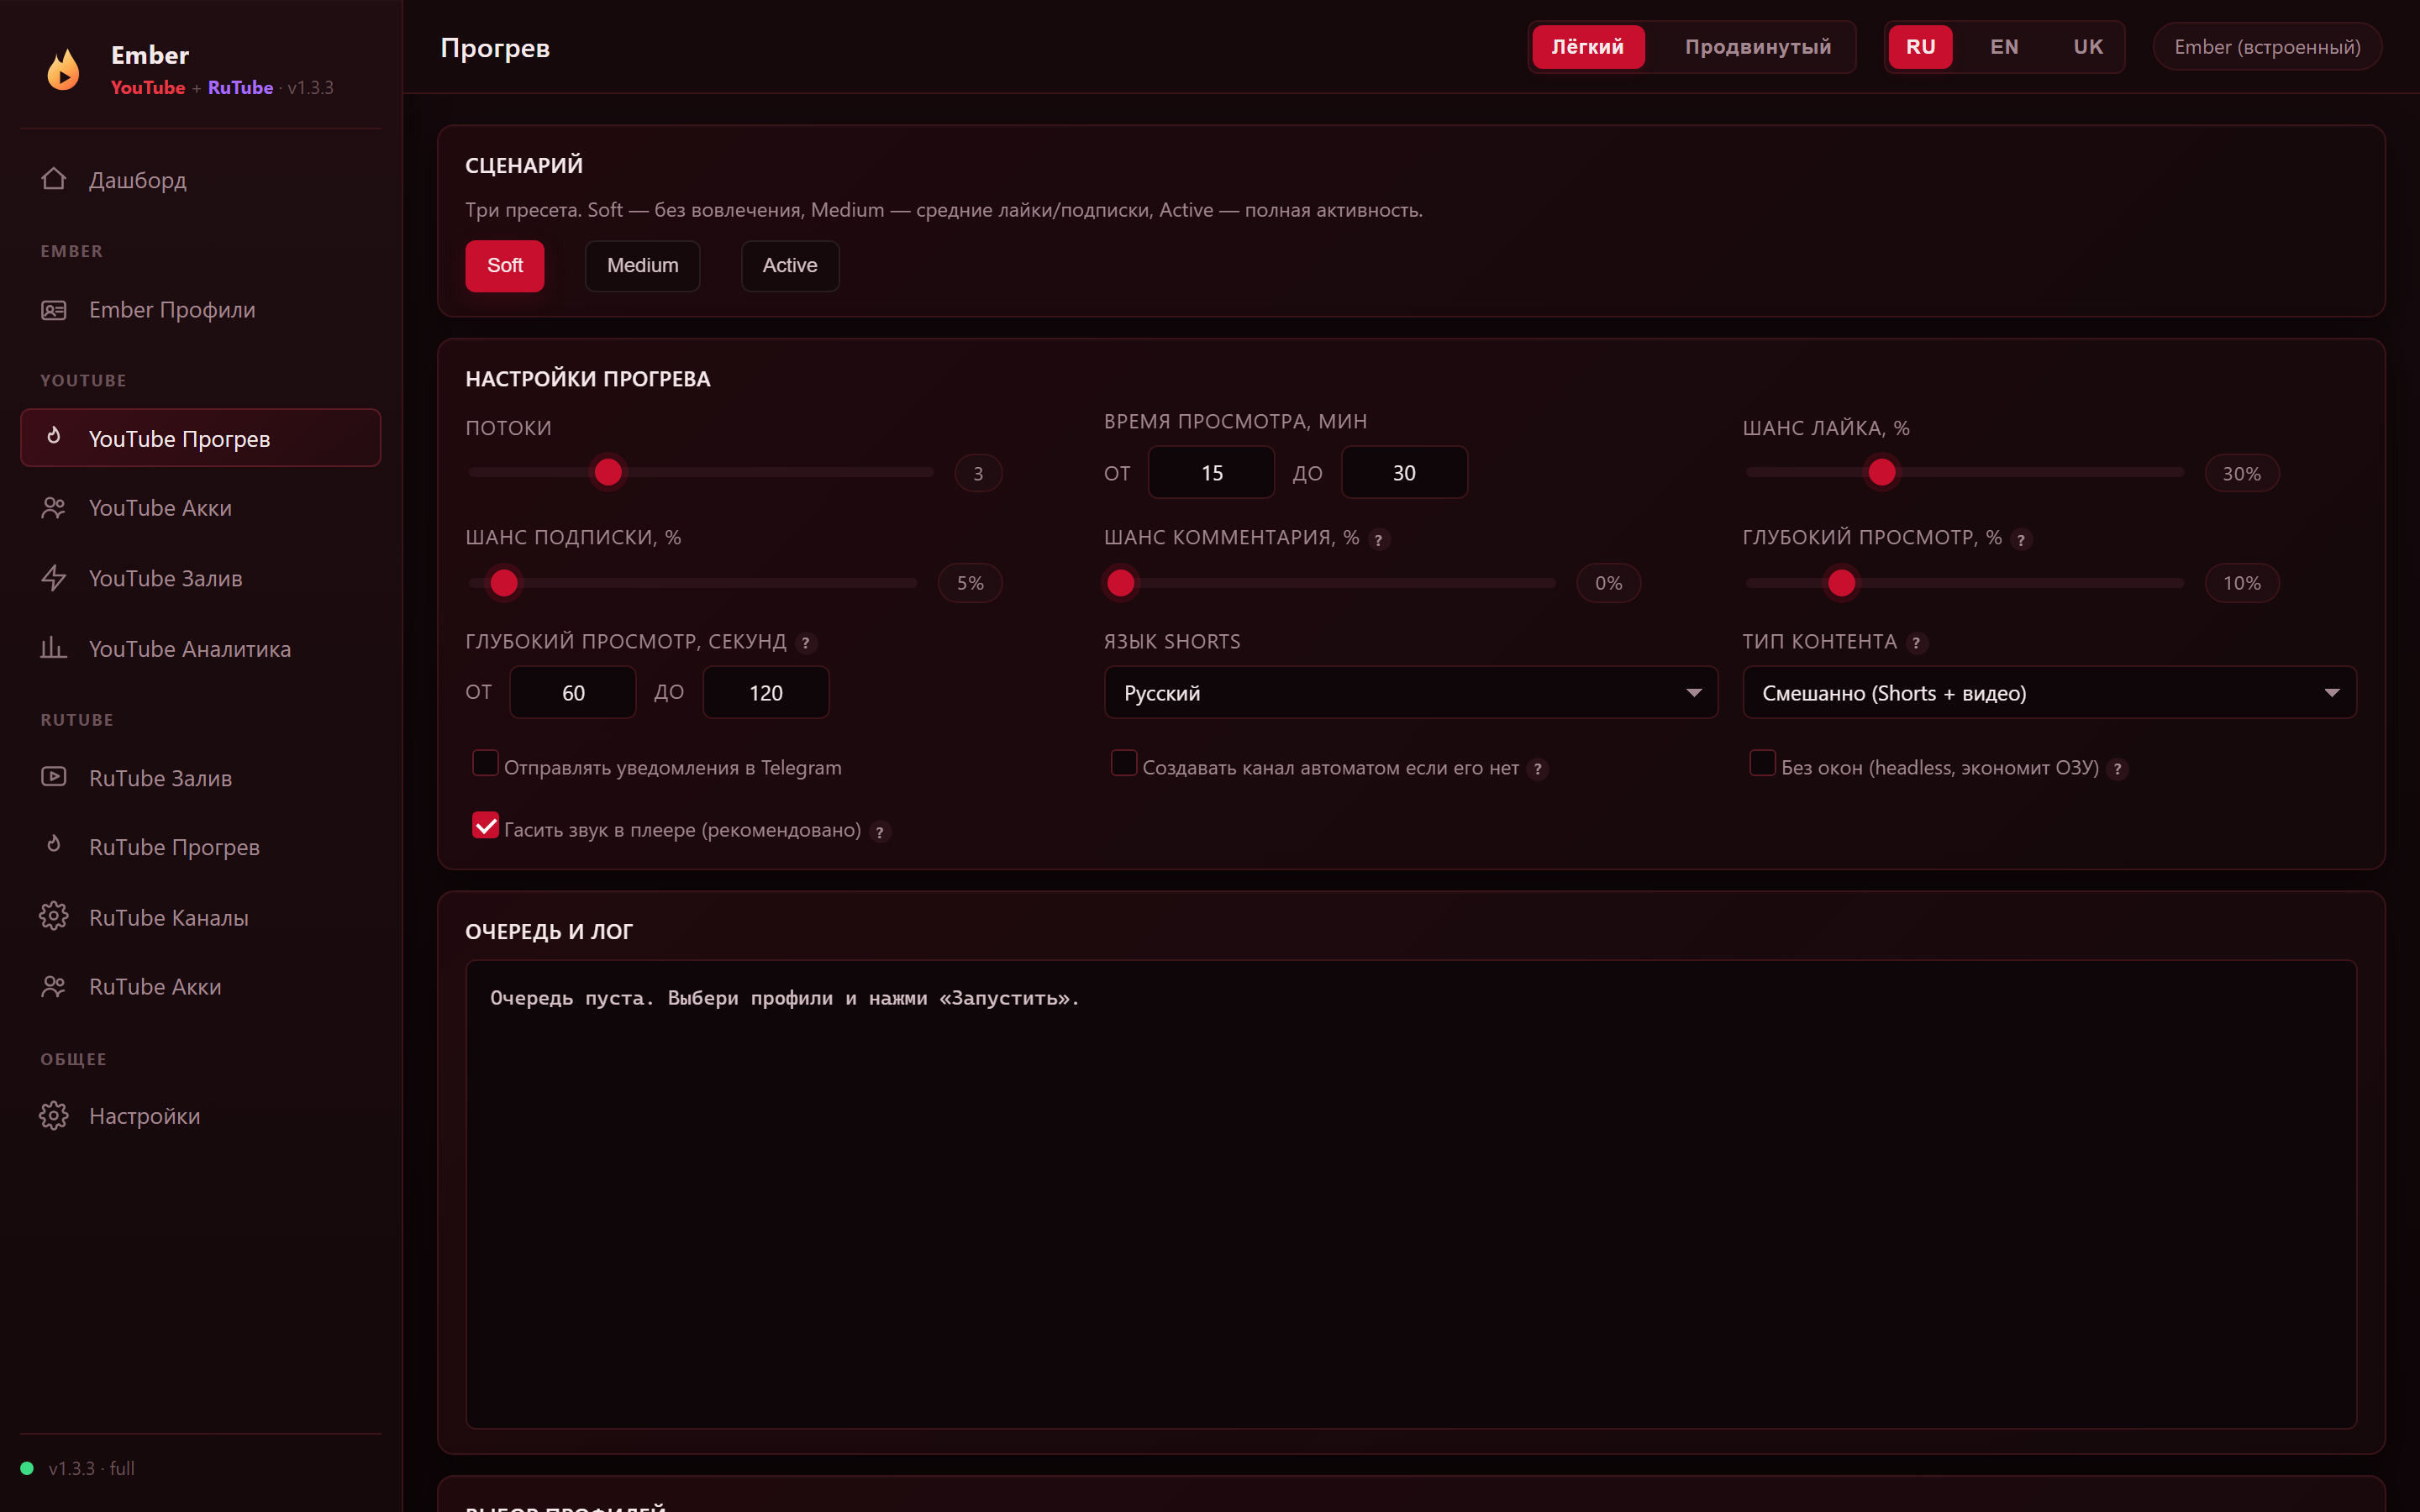Open YouTube Акки section
Image resolution: width=2420 pixels, height=1512 pixels.
point(200,508)
